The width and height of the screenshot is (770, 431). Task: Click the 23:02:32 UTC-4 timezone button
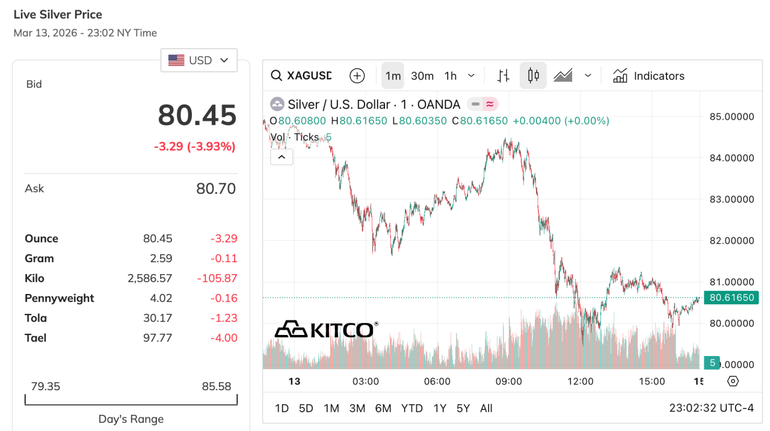point(711,408)
